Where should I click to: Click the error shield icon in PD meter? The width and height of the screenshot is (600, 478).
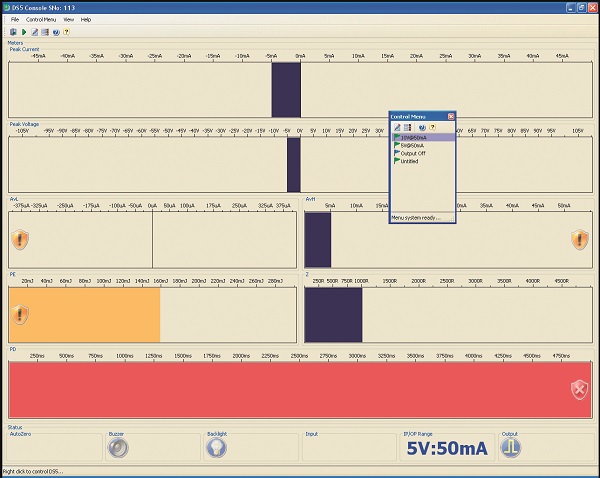[579, 388]
